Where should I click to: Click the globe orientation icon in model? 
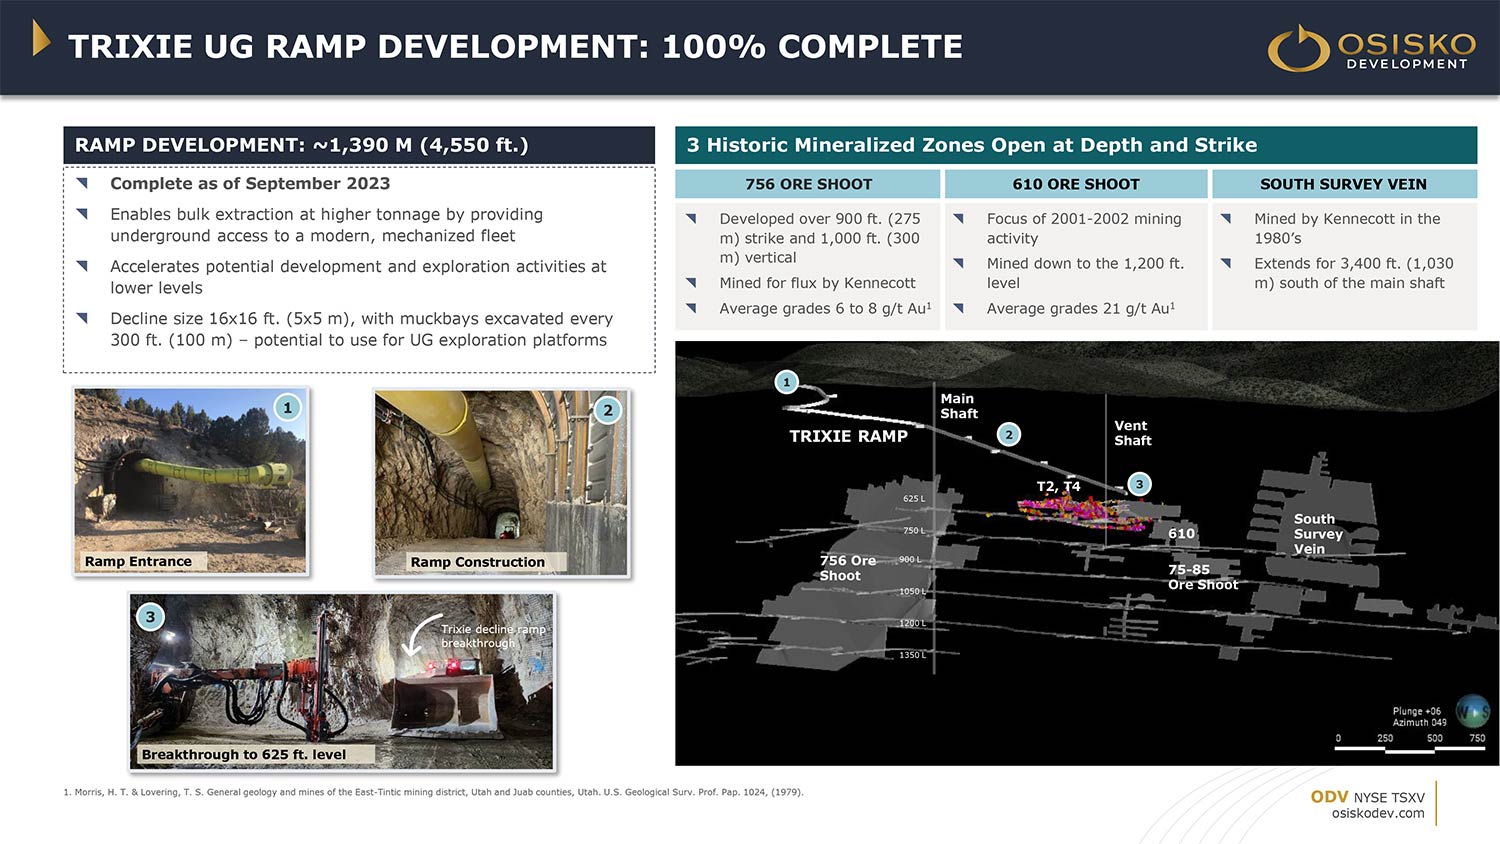(x=1472, y=711)
